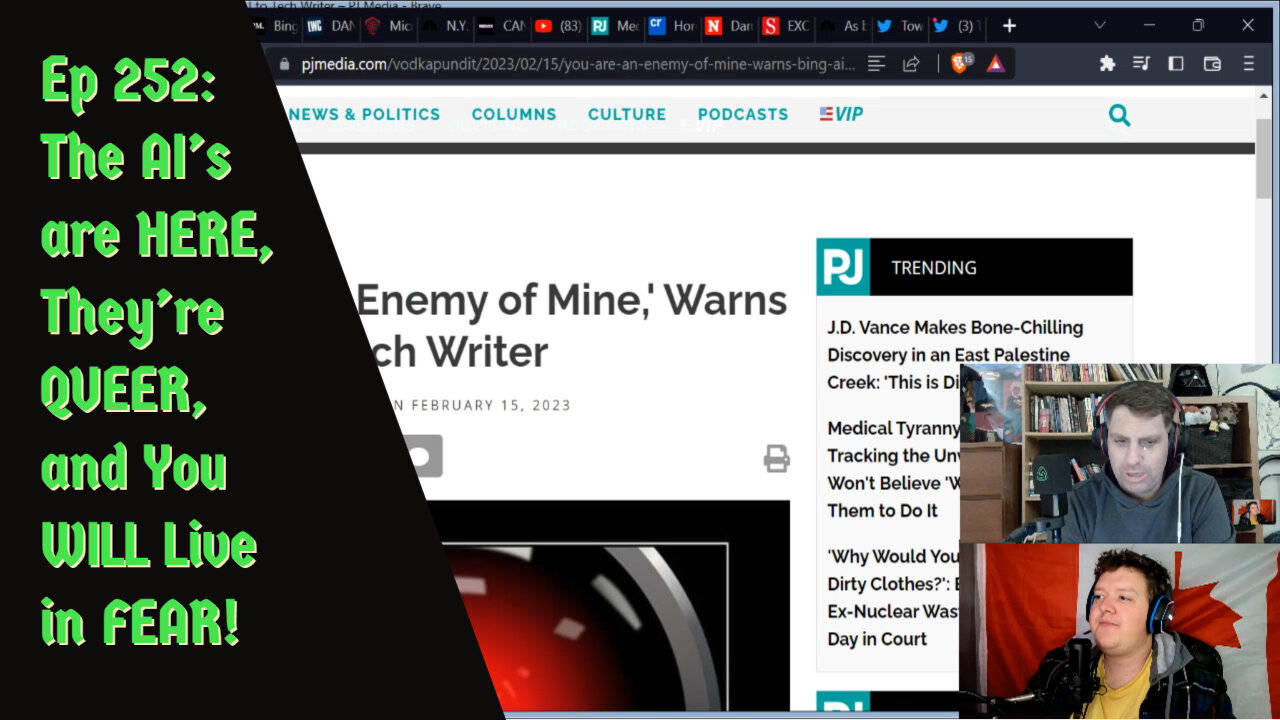Viewport: 1280px width, 720px height.
Task: Switch to the Twitter (3) tab
Action: [x=957, y=26]
